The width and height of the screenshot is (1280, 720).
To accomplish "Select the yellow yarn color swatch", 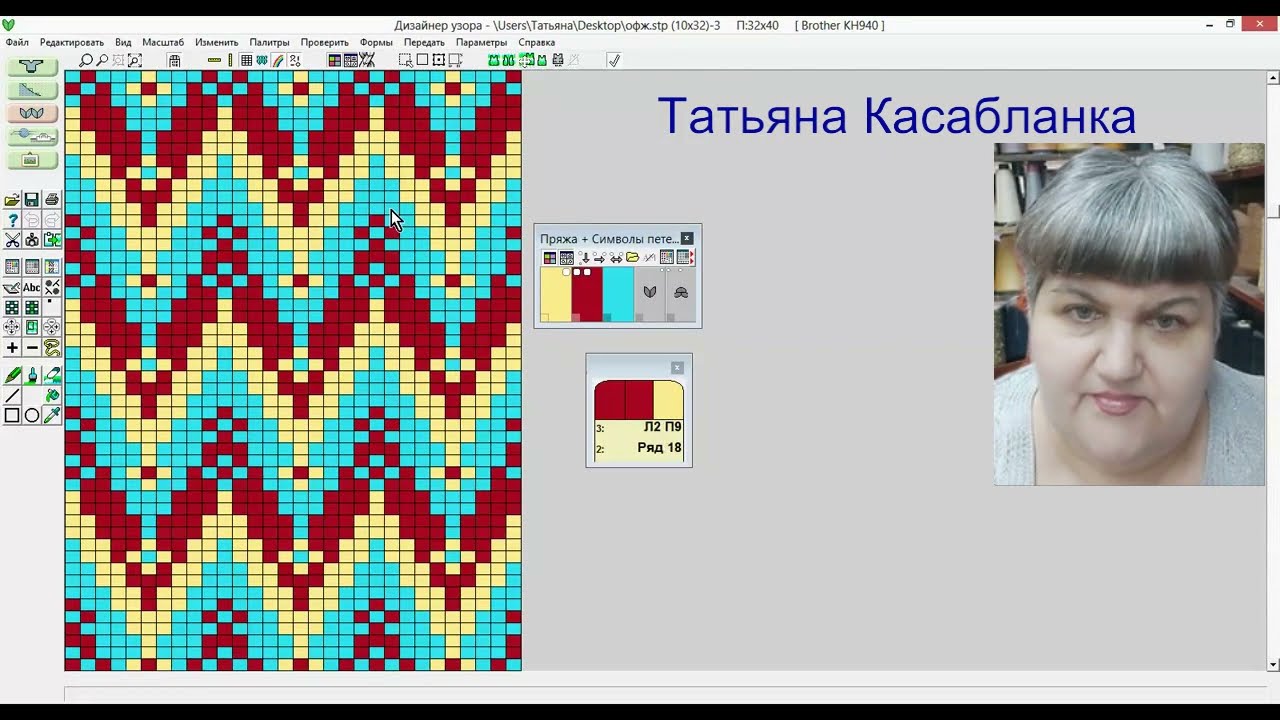I will click(556, 294).
